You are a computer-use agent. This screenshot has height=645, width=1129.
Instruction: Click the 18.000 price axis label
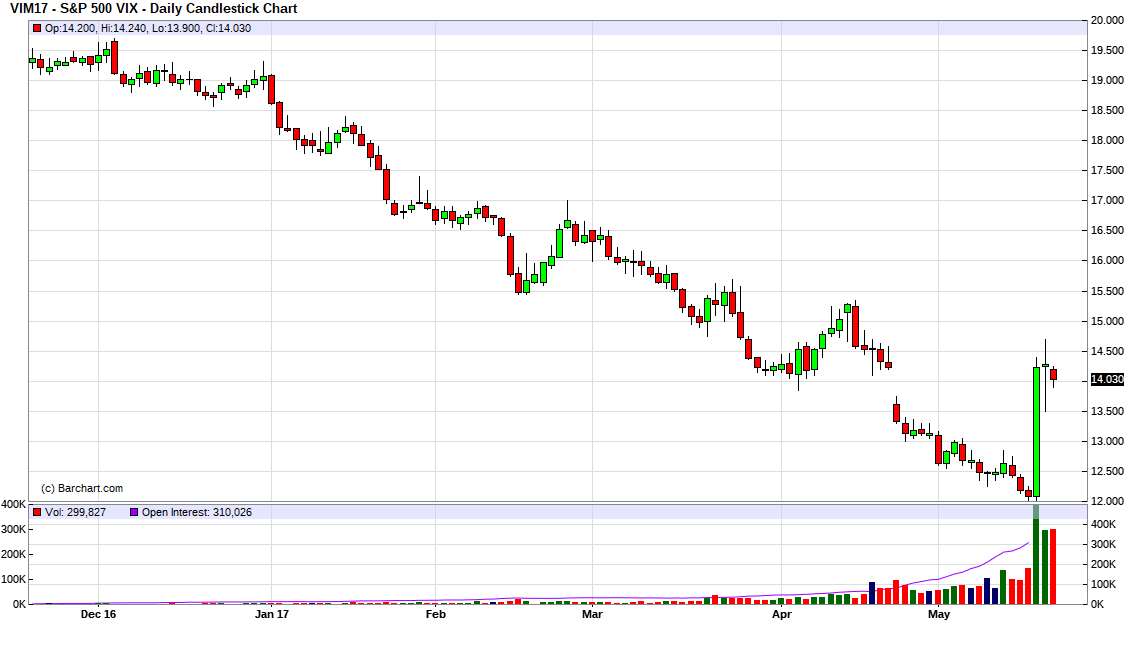click(x=1107, y=140)
